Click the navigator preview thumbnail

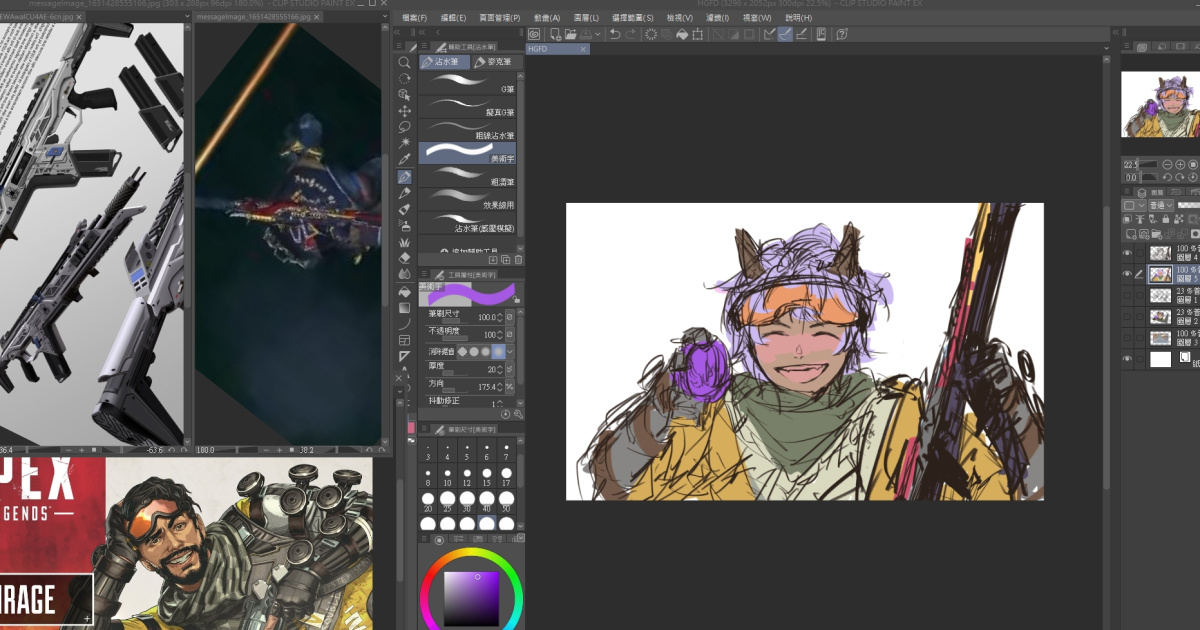[1160, 104]
